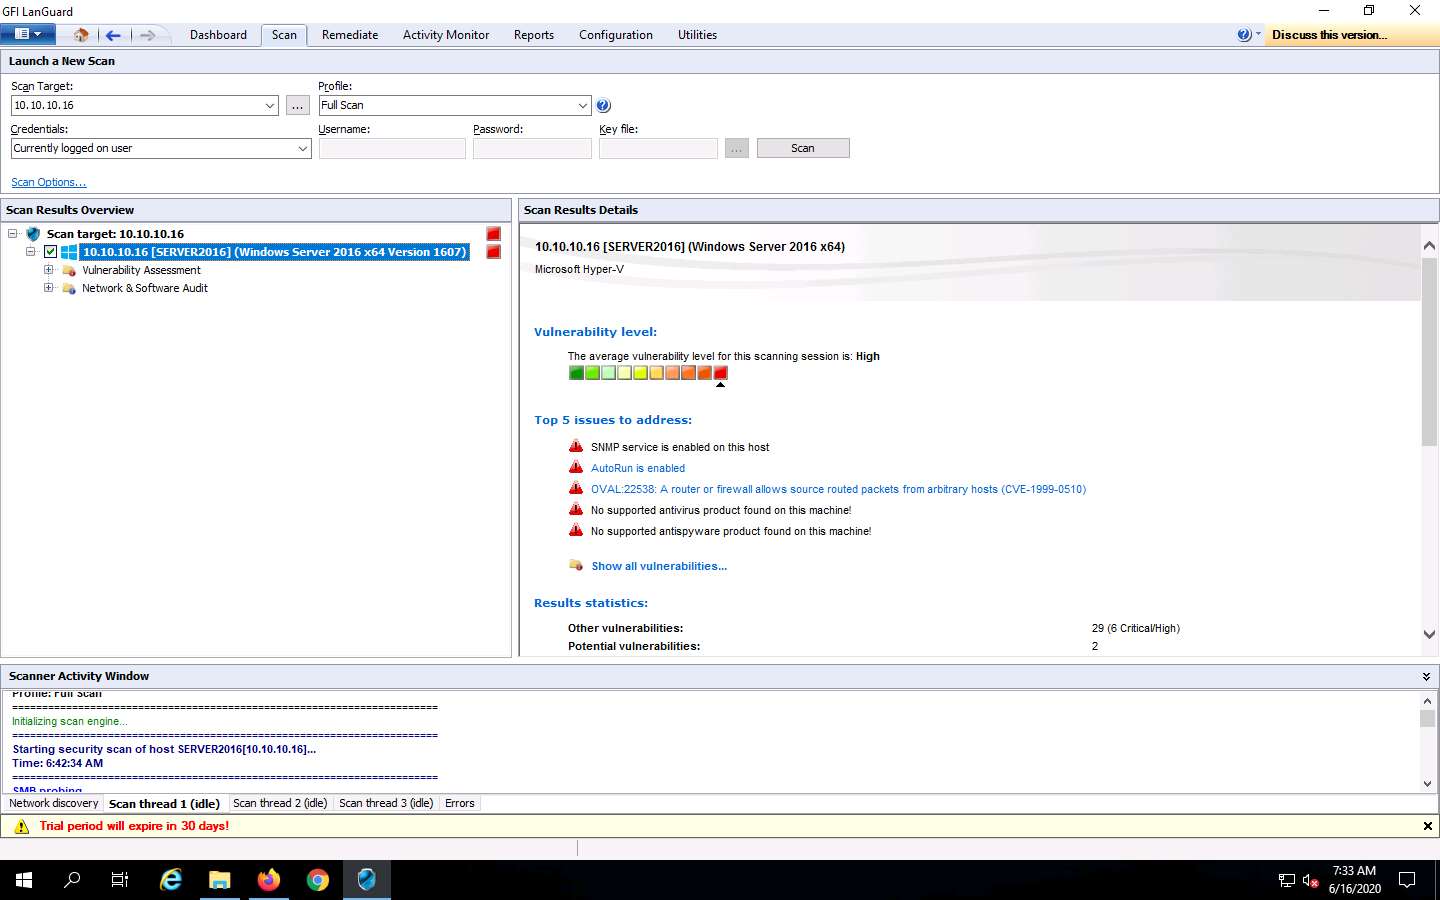Viewport: 1440px width, 900px height.
Task: Click the dark green low end of vulnerability meter
Action: [x=576, y=373]
